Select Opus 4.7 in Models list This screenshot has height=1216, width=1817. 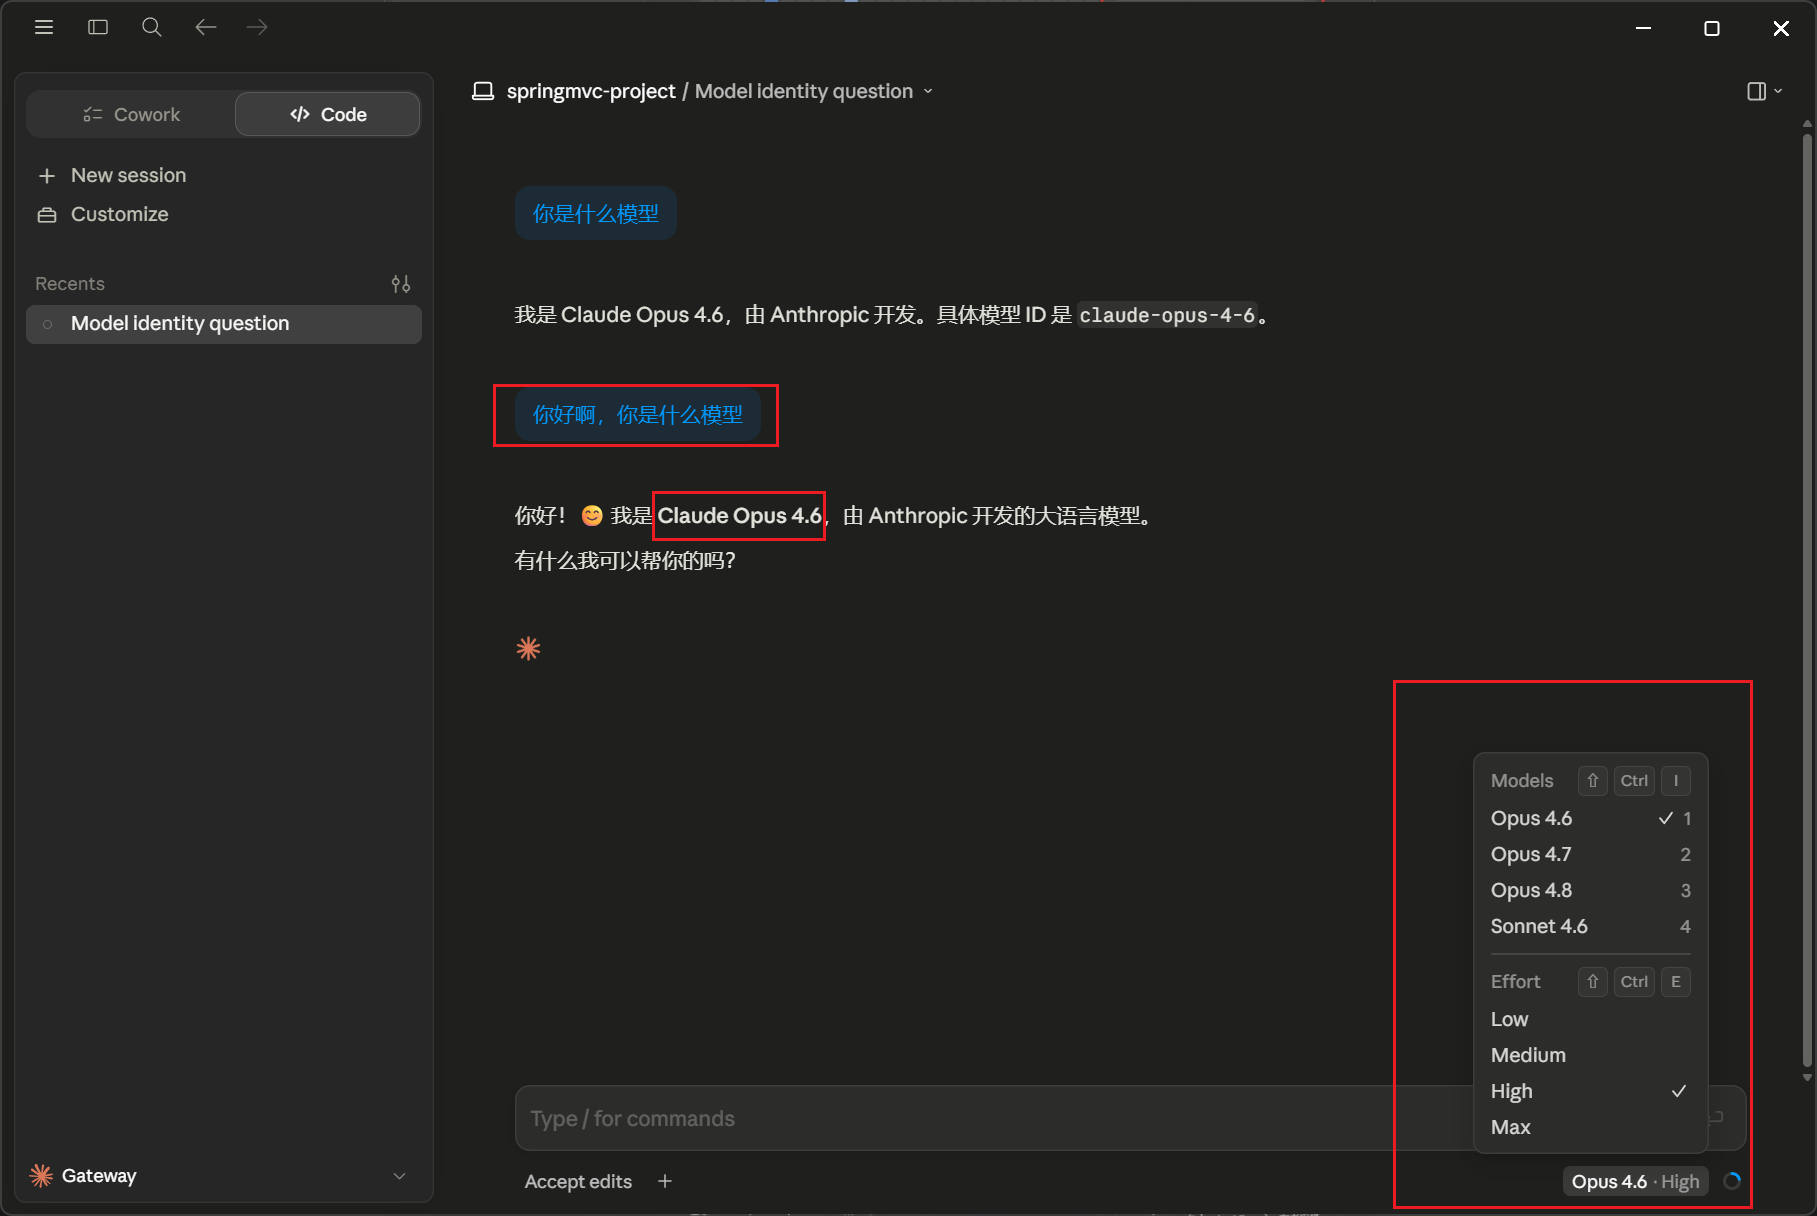1590,854
